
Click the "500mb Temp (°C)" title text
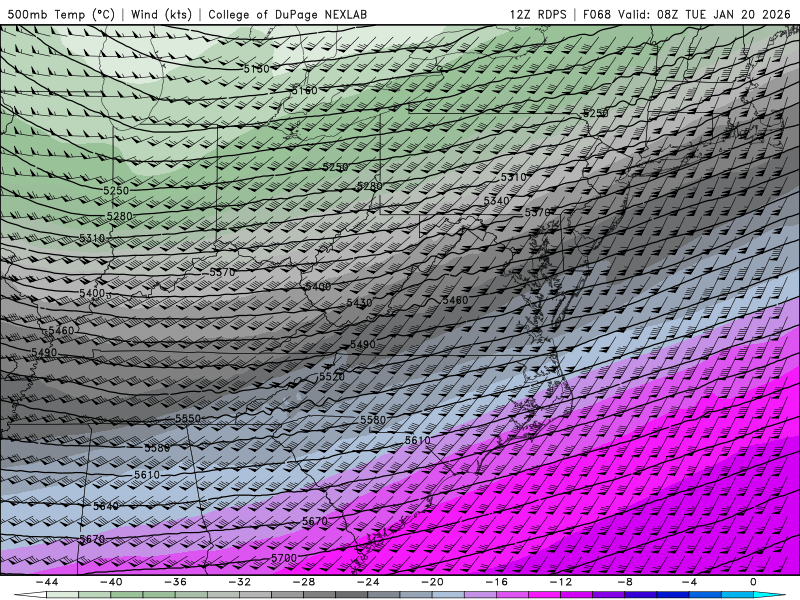pos(61,14)
